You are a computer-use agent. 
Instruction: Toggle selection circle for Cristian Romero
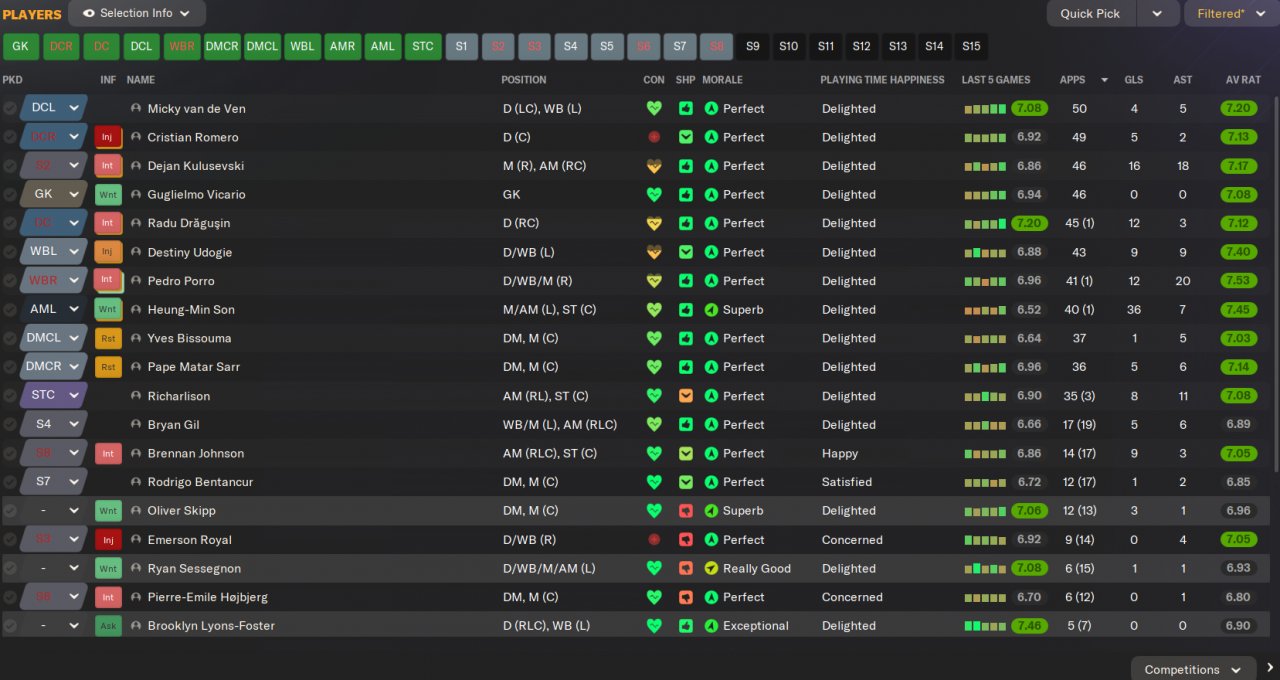pyautogui.click(x=10, y=137)
